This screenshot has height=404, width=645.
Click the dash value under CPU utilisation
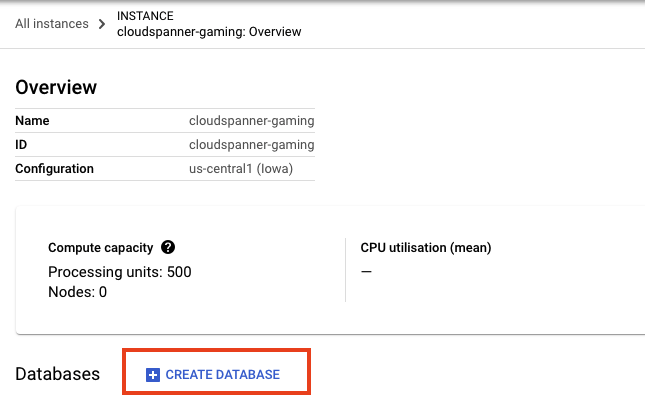(x=366, y=272)
